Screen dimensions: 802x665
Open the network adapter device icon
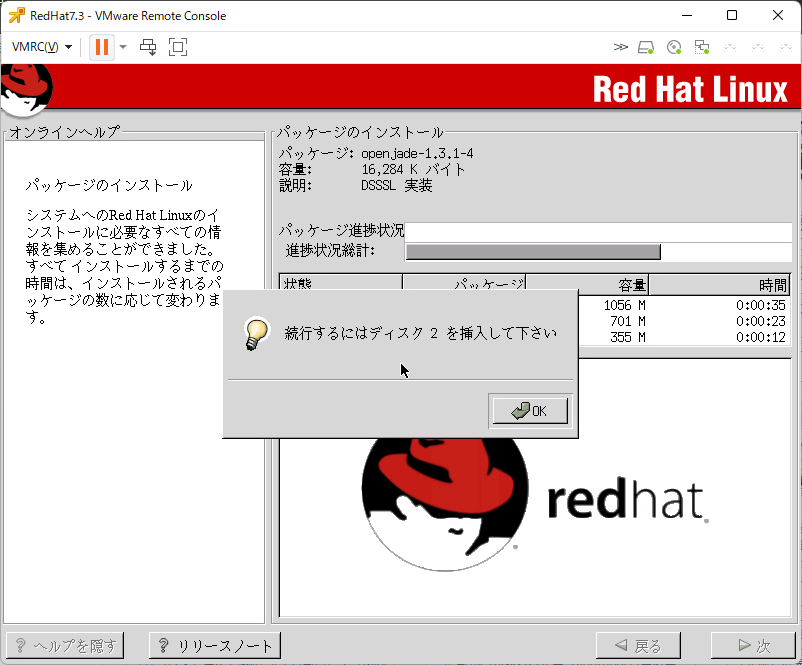(702, 48)
